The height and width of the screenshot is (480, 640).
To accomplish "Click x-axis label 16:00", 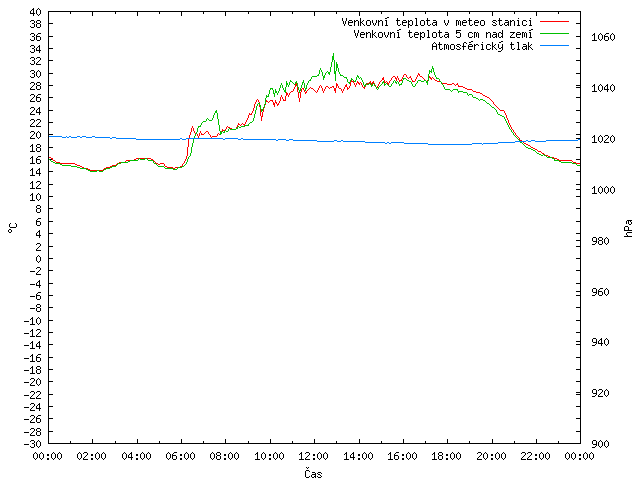I will [x=402, y=456].
